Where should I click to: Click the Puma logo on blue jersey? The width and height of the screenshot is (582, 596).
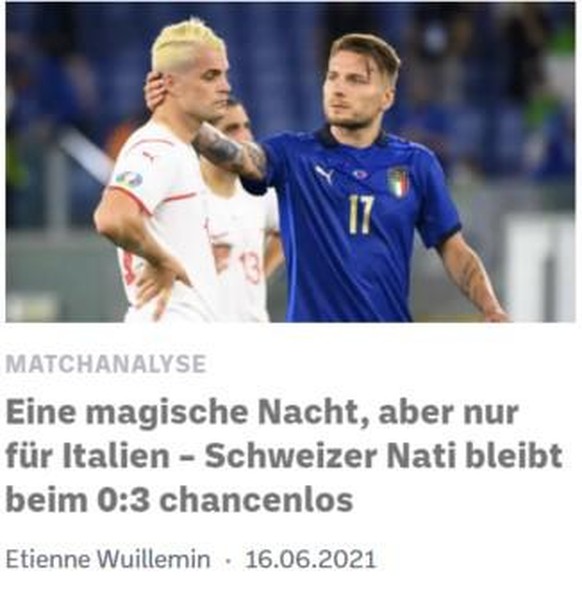325,174
